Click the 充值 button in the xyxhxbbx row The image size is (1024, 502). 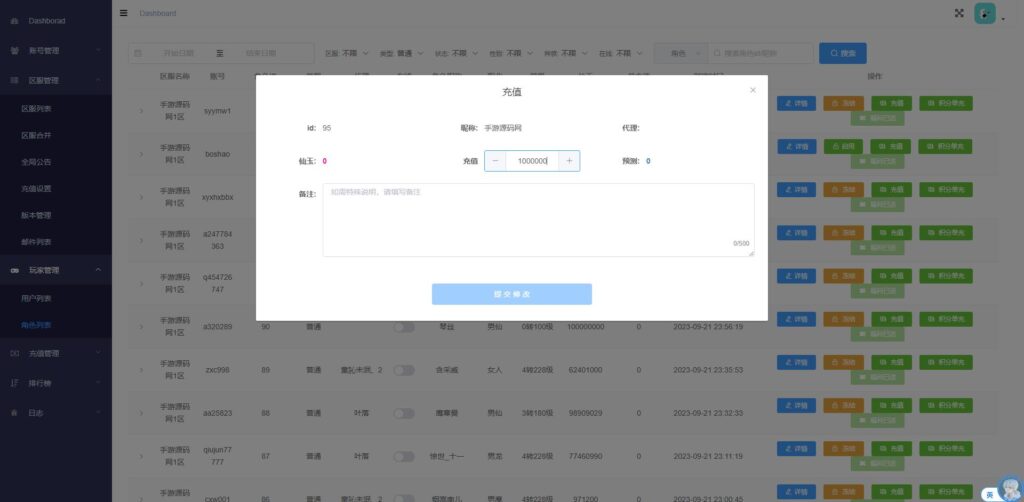click(891, 189)
